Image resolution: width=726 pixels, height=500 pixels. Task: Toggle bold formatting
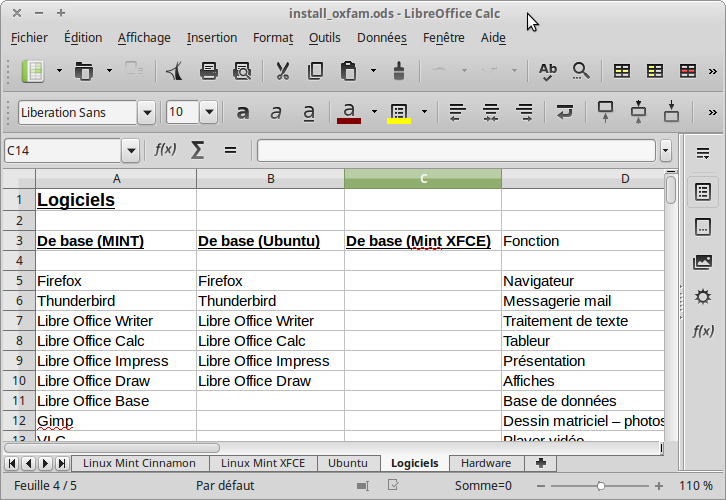243,112
